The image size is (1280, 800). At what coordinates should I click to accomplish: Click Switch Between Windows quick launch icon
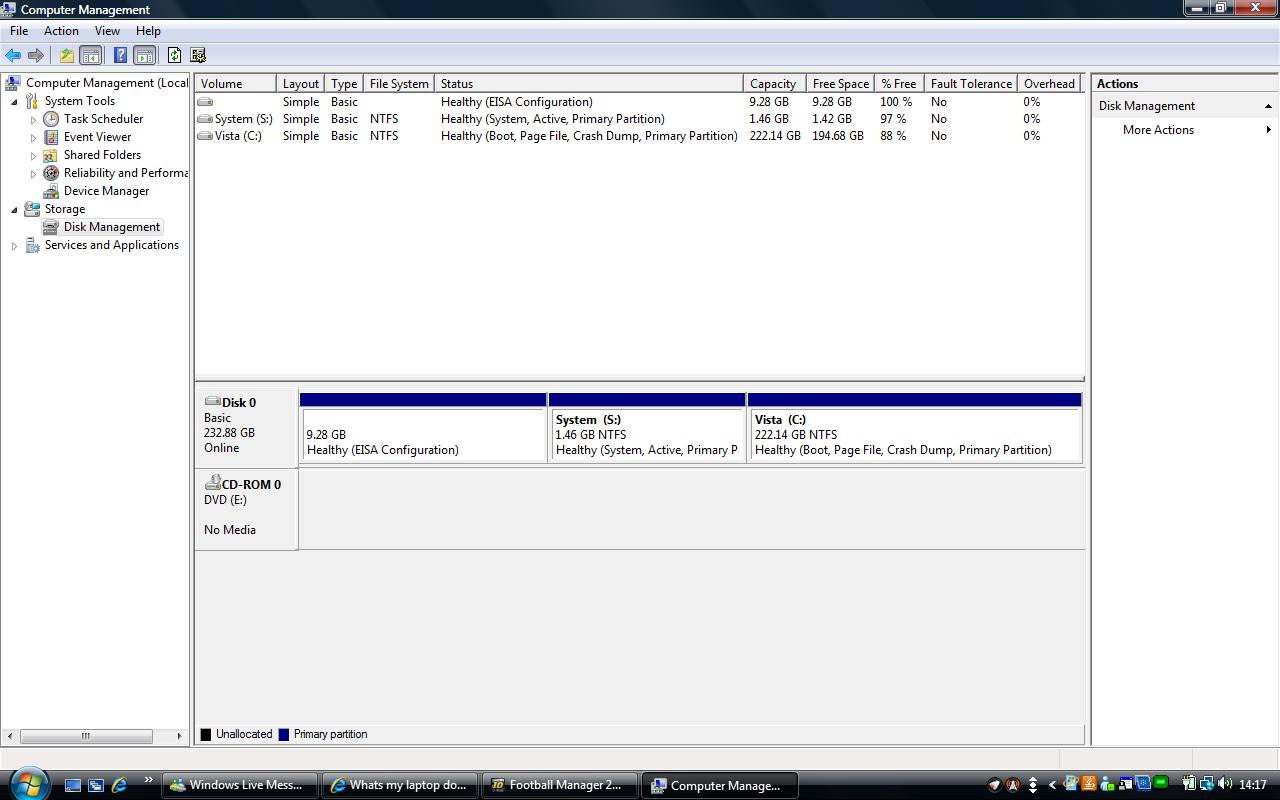click(x=96, y=785)
